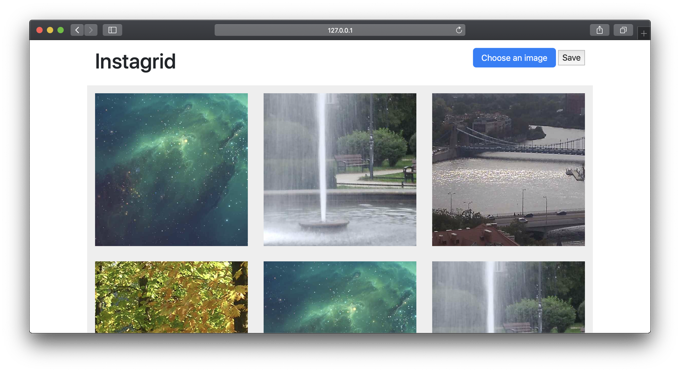Click the Instagrid heading
This screenshot has width=680, height=372.
[135, 61]
